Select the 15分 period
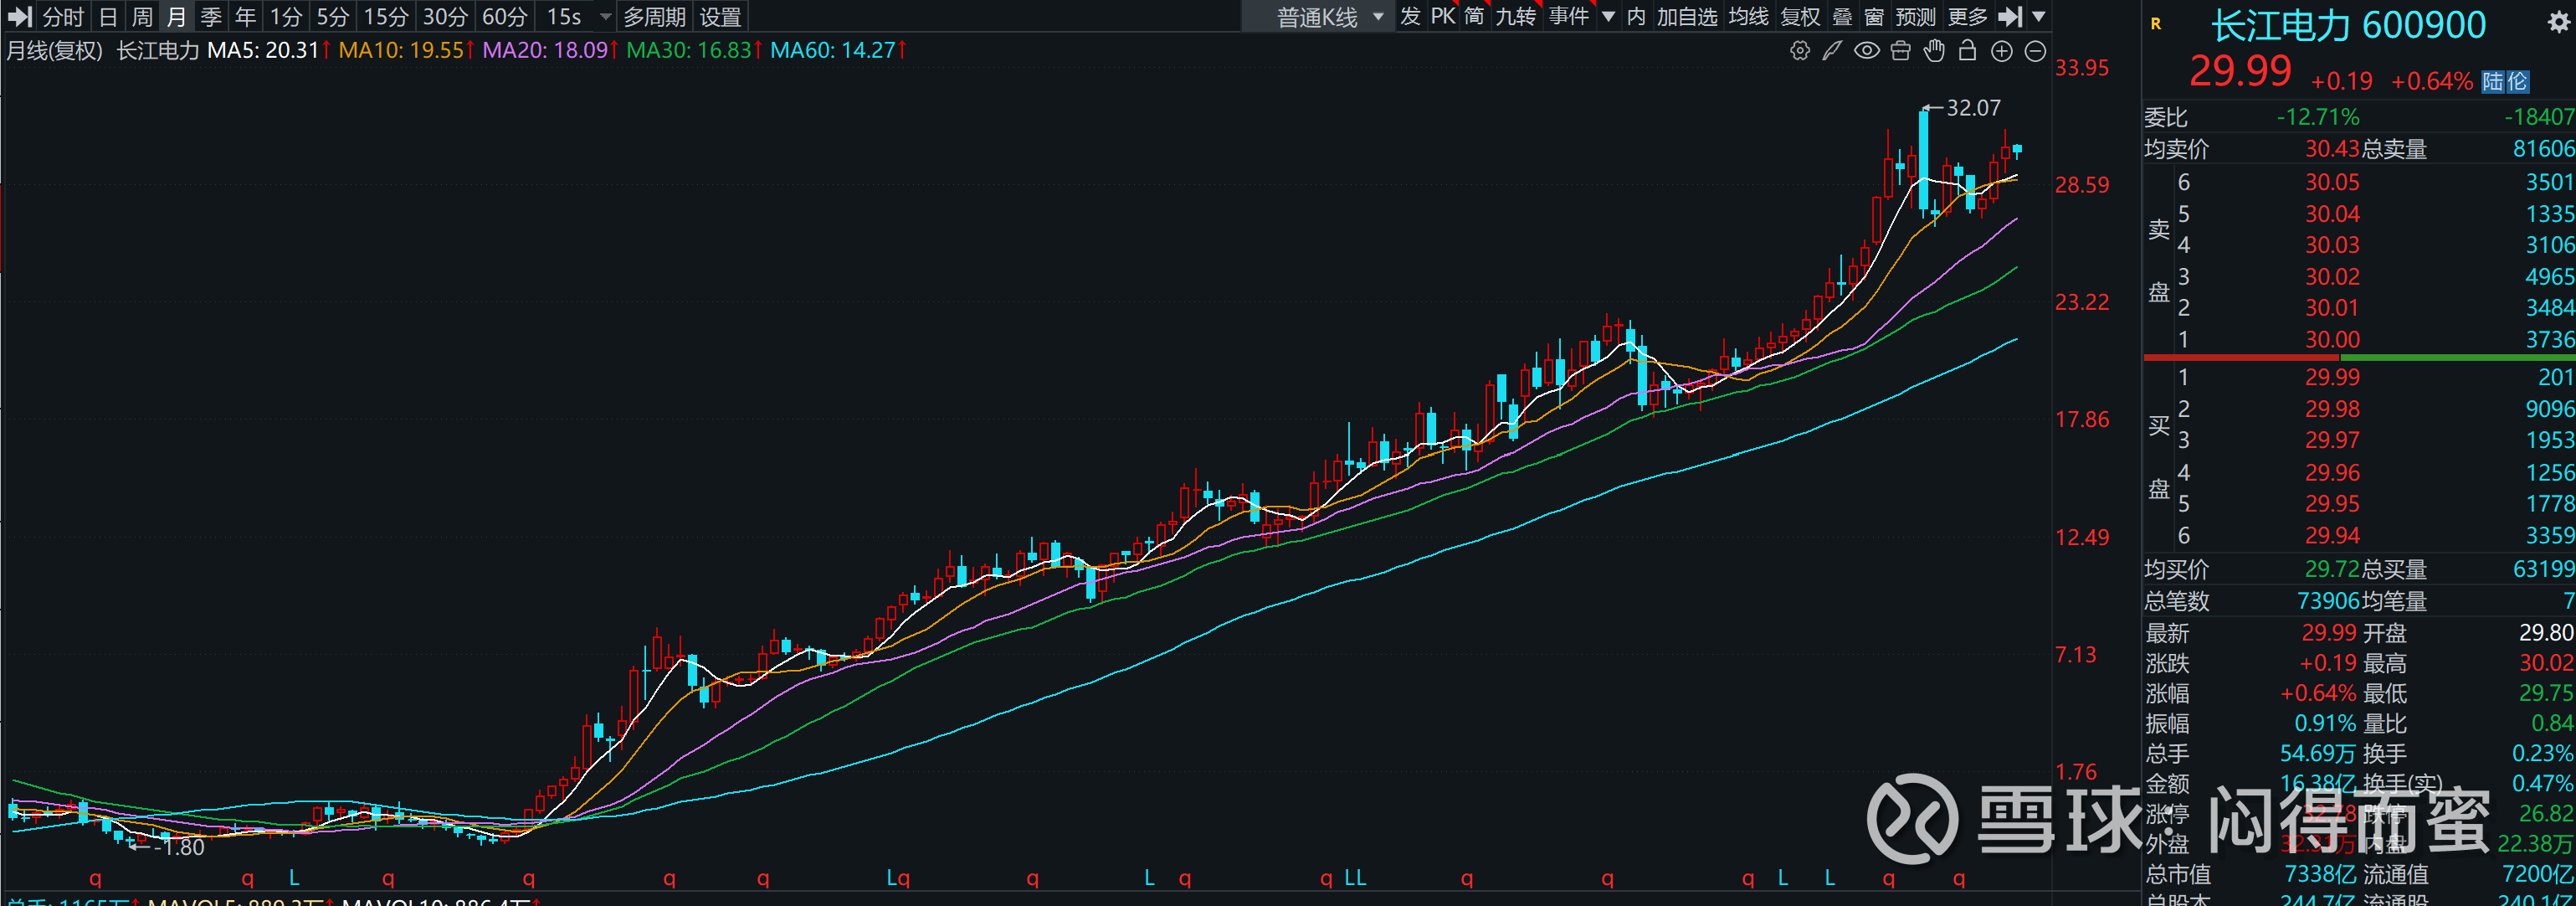Image resolution: width=2576 pixels, height=906 pixels. (x=386, y=17)
